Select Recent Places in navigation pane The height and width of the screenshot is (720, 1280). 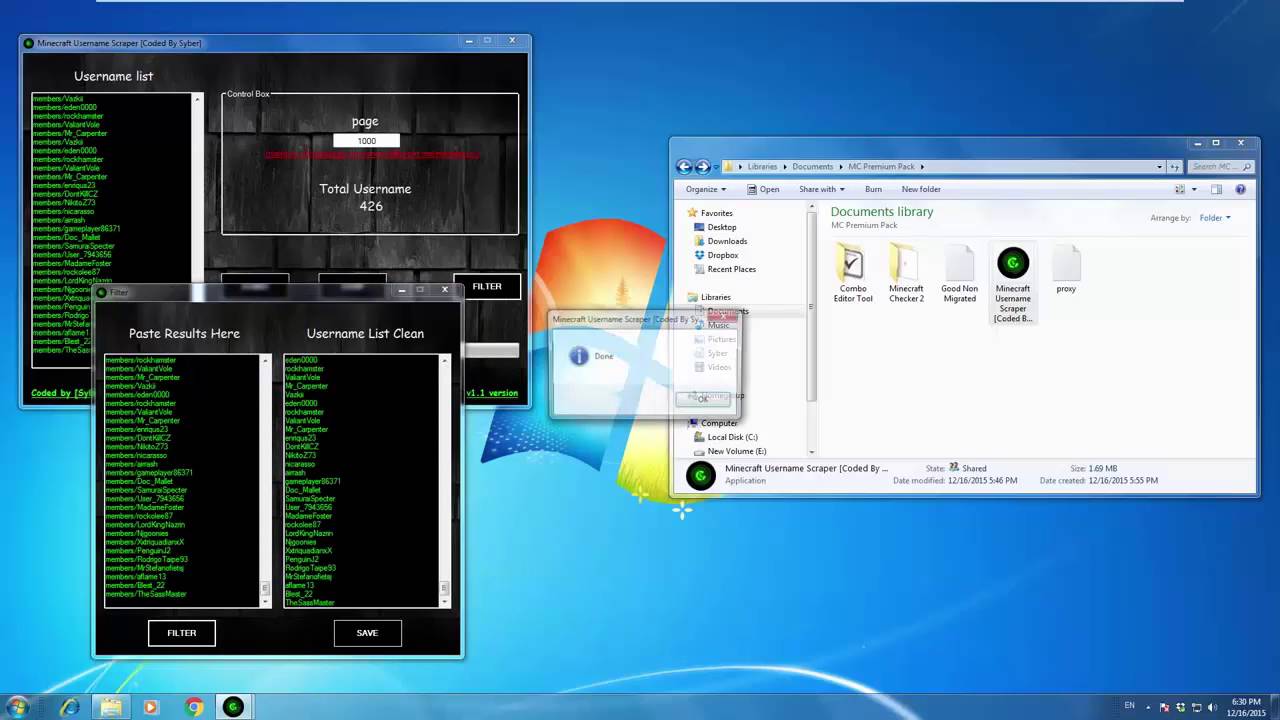coord(731,269)
